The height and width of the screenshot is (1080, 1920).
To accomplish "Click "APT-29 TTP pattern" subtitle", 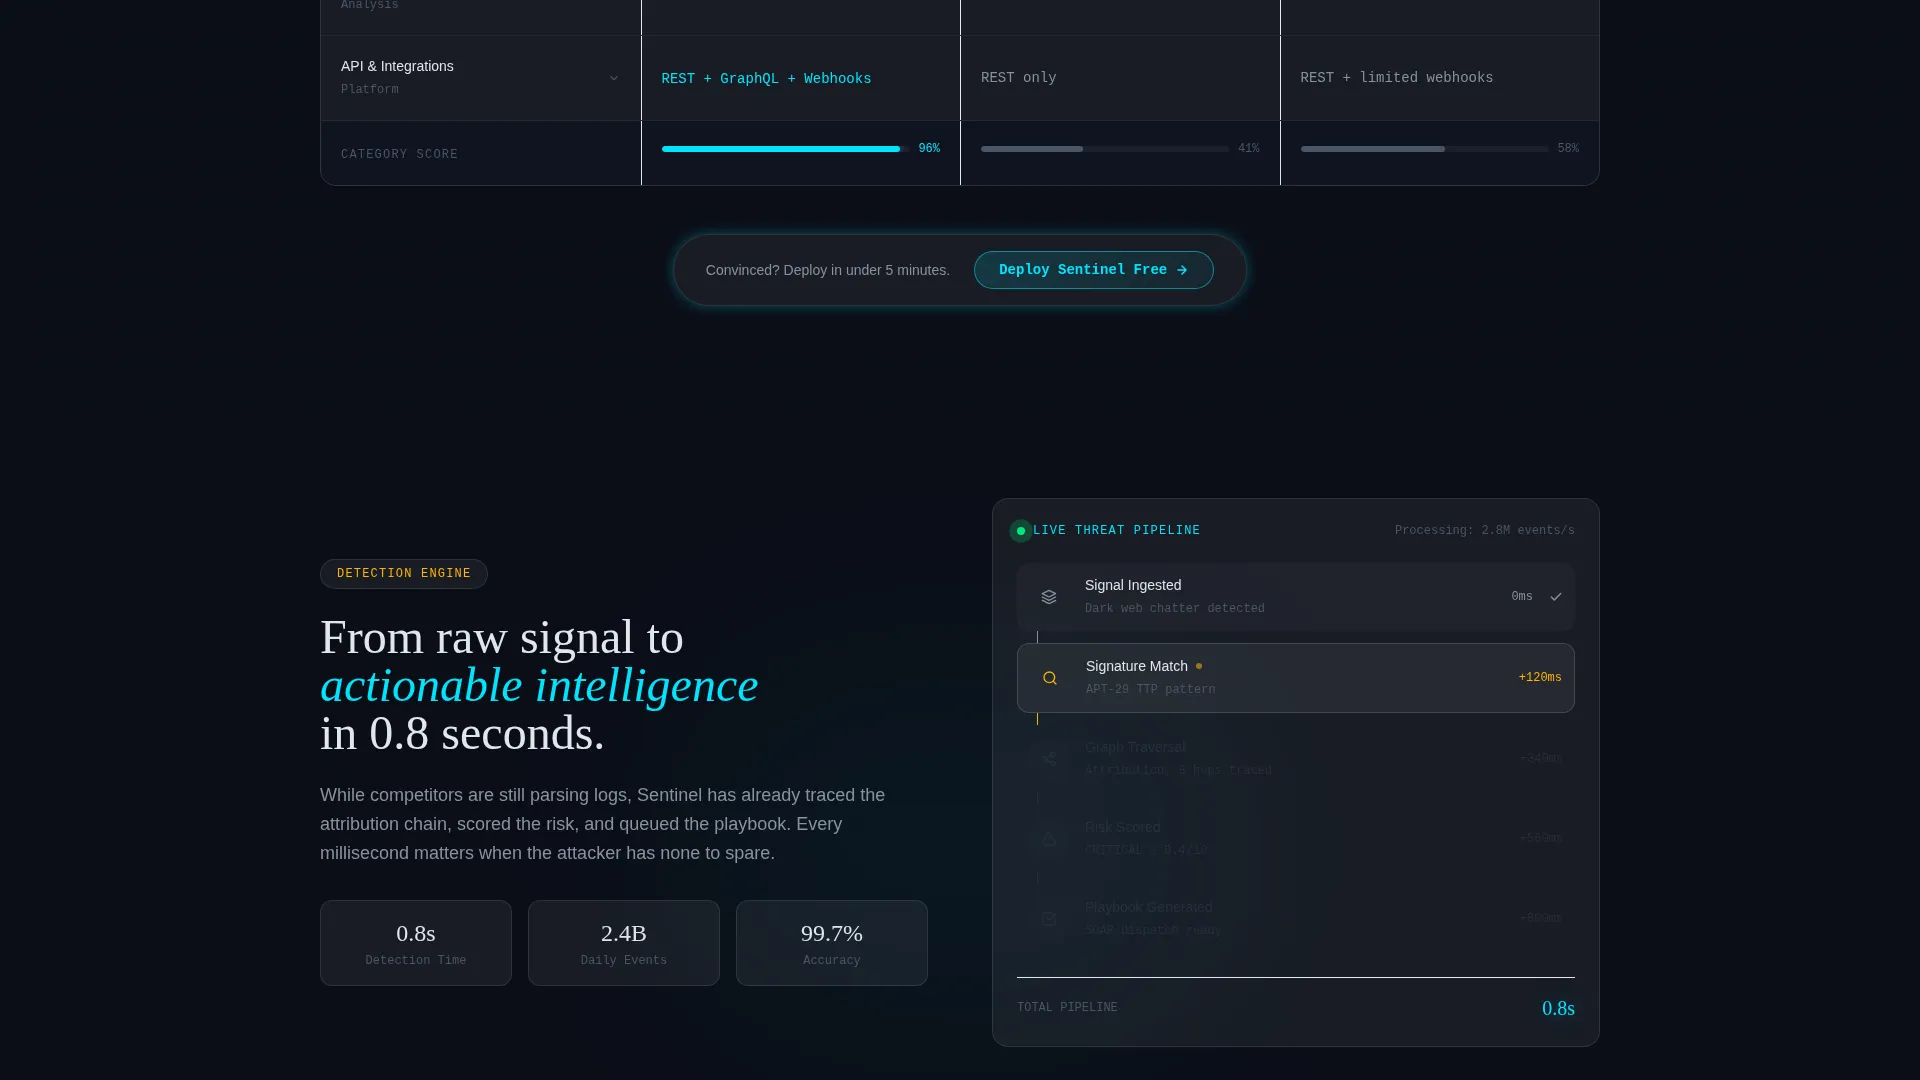I will pyautogui.click(x=1151, y=690).
